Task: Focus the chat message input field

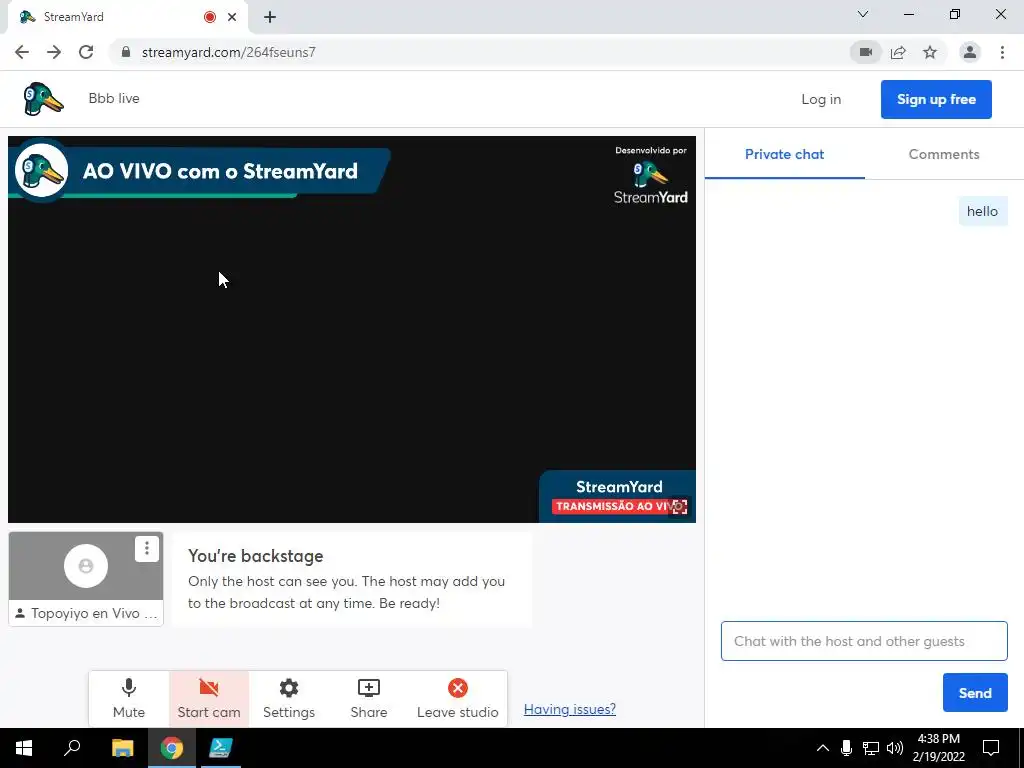Action: coord(864,641)
